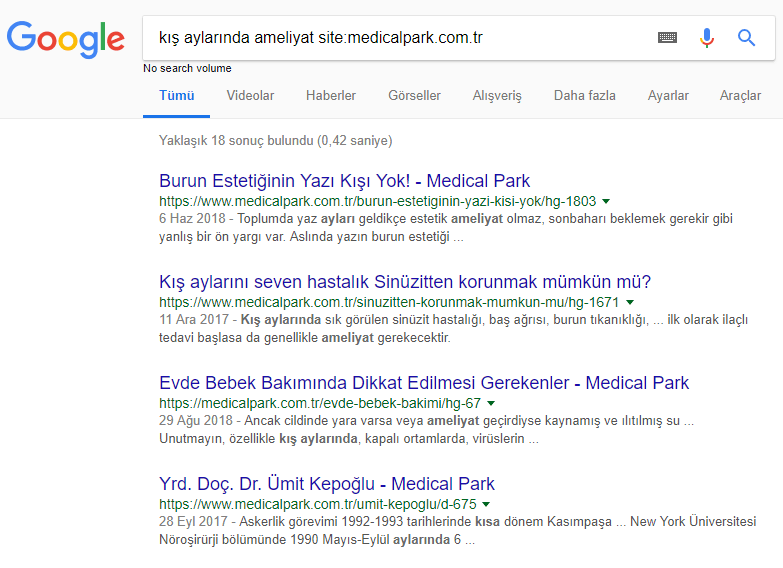
Task: Switch to the Videolar tab
Action: click(250, 95)
